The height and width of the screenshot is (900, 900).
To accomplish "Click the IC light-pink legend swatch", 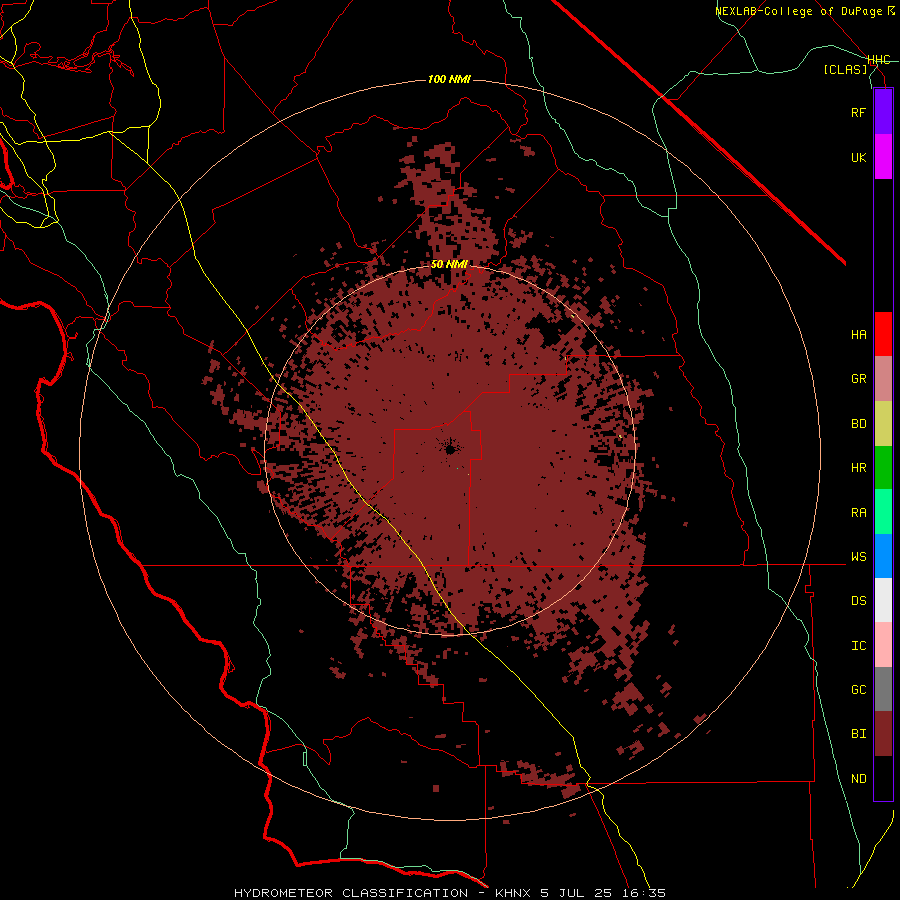I will [x=883, y=645].
